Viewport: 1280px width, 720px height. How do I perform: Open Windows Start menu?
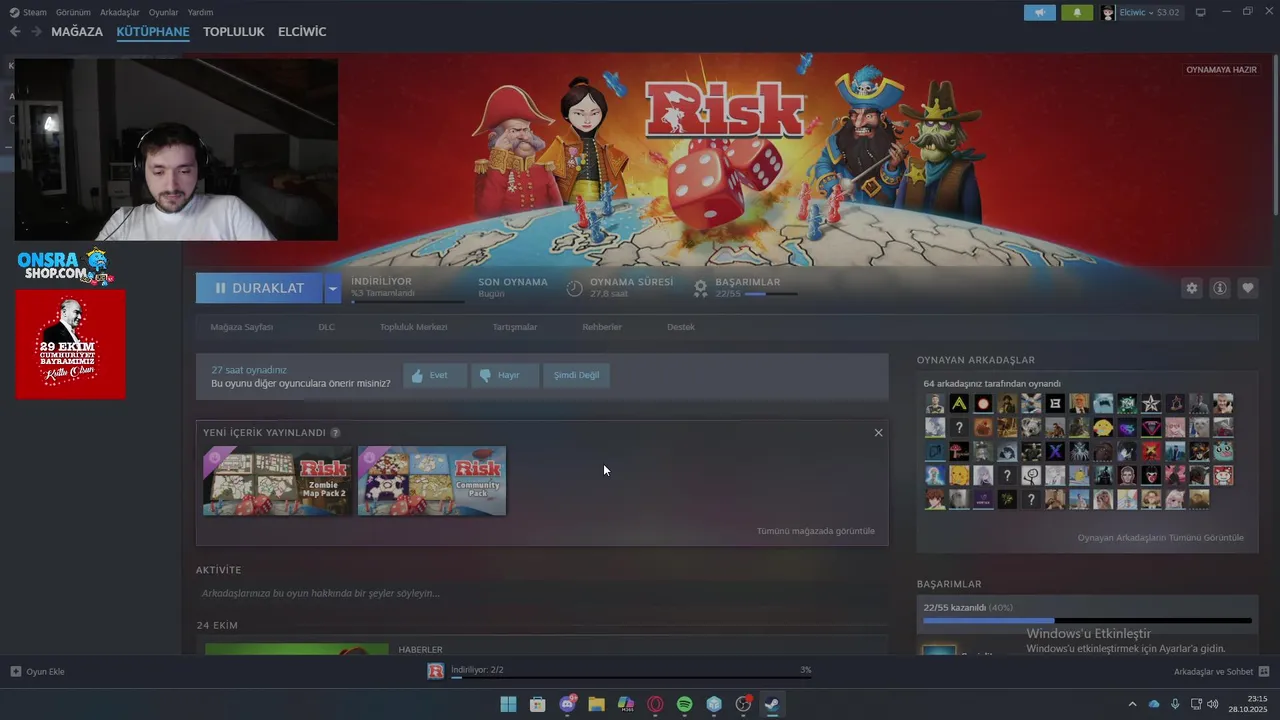508,704
